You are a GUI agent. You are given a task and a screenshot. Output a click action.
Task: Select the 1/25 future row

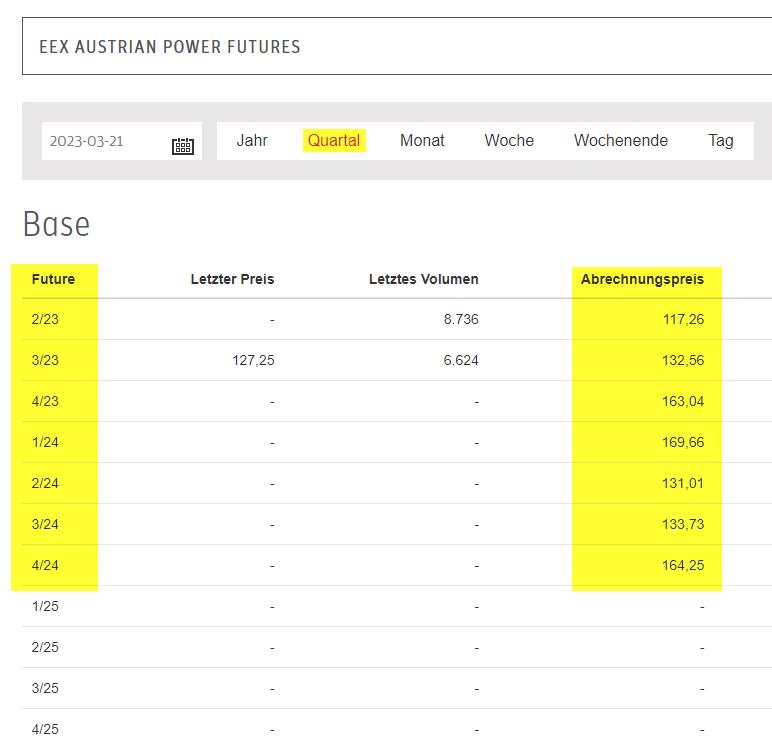[x=397, y=606]
